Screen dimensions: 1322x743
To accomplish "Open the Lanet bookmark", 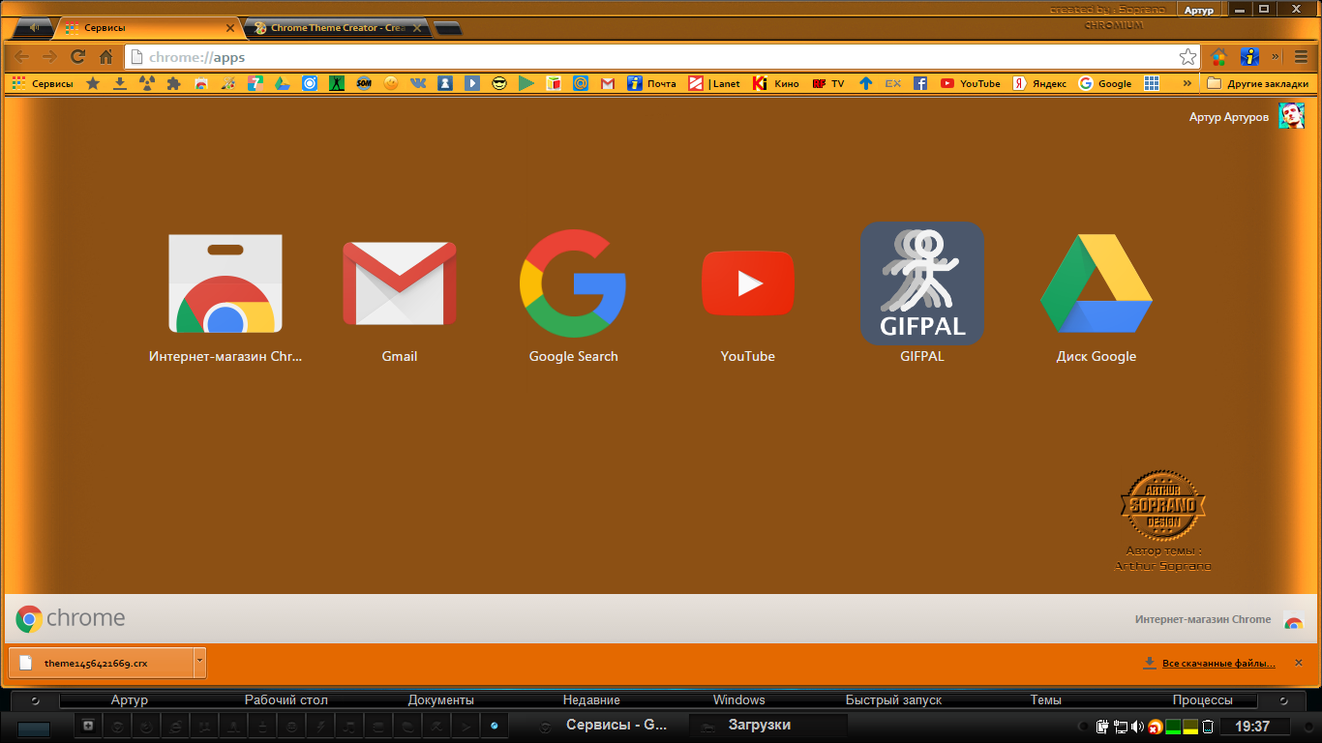I will click(x=714, y=84).
